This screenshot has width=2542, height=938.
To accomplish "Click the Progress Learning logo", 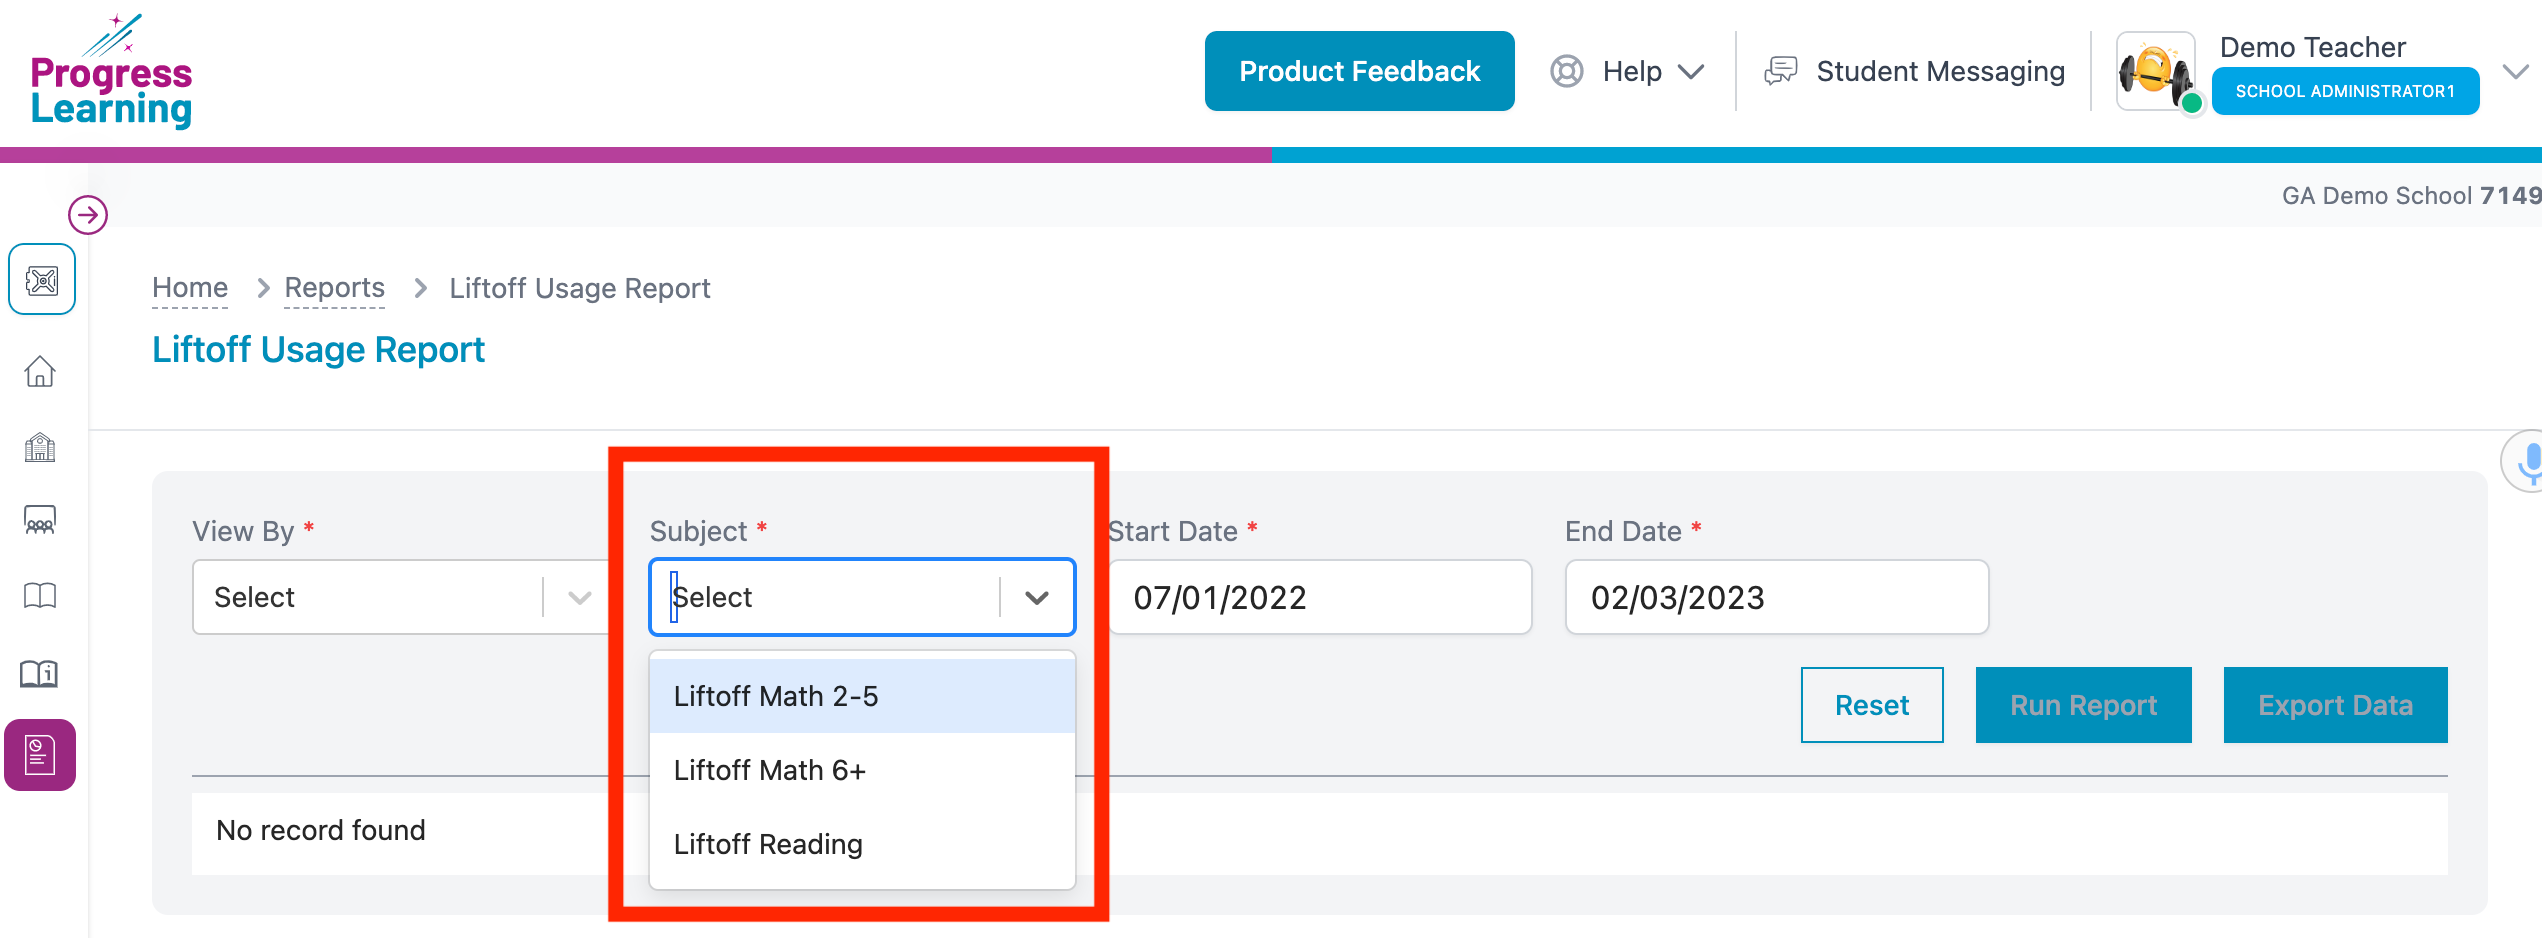I will click(111, 71).
